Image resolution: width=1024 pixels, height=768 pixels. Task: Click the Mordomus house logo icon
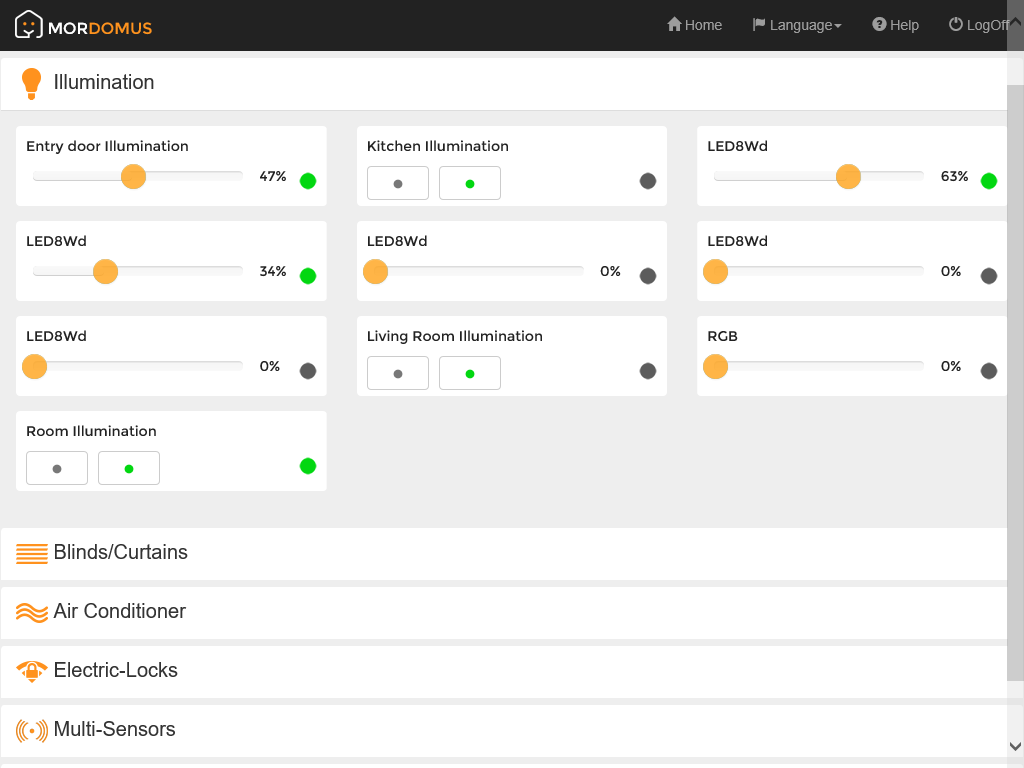coord(29,25)
